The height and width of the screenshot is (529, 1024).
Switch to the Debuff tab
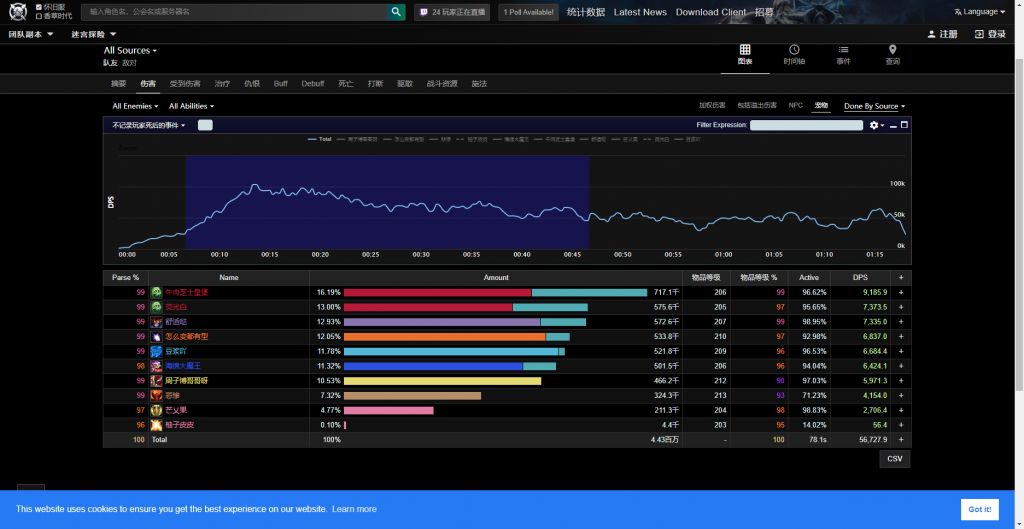point(313,84)
